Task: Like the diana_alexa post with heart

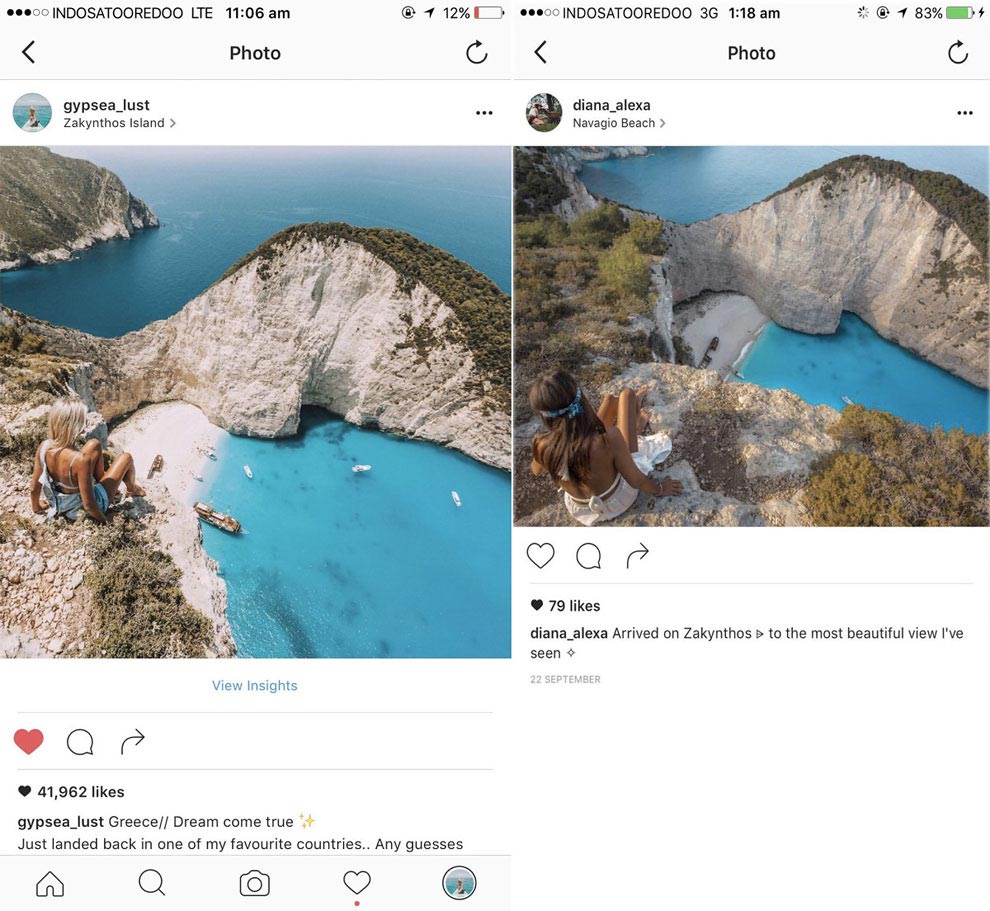Action: coord(540,556)
